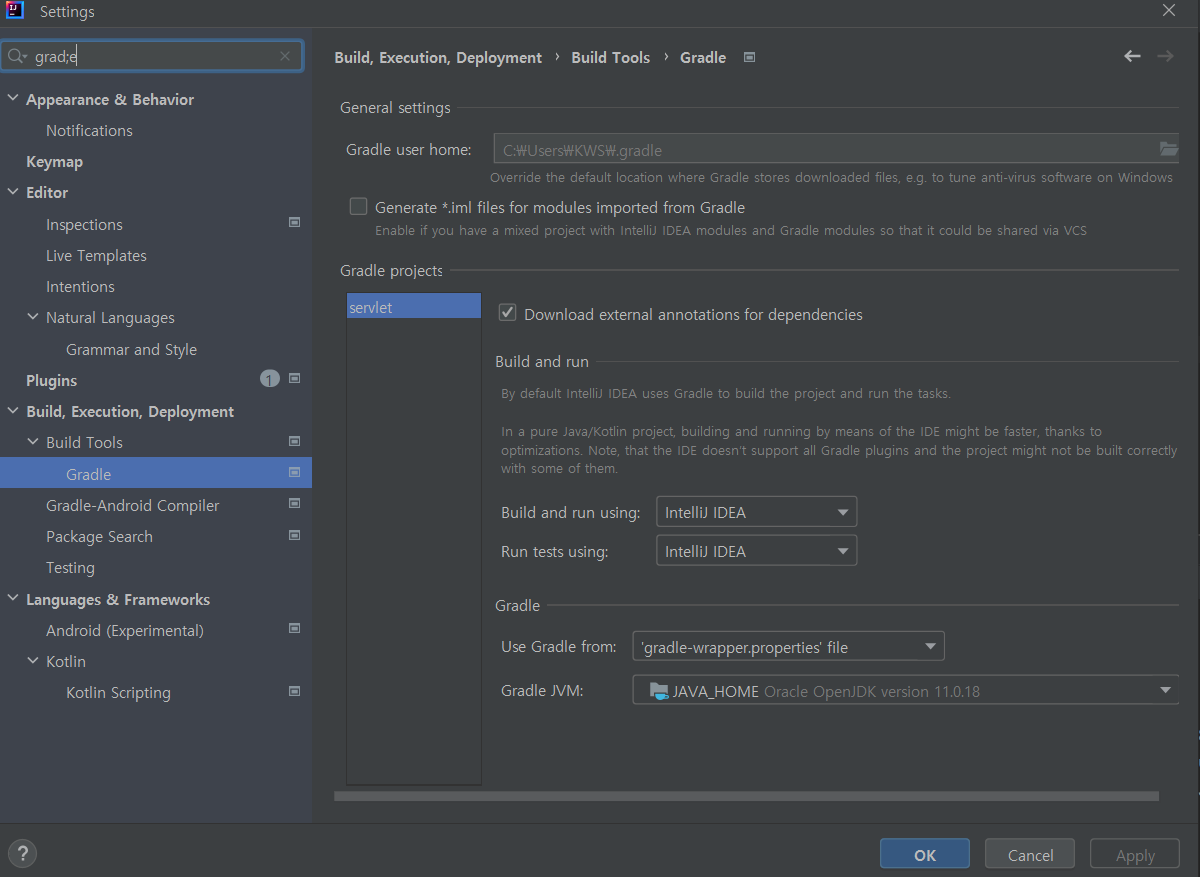Open Notifications settings
Viewport: 1200px width, 877px height.
(x=89, y=130)
